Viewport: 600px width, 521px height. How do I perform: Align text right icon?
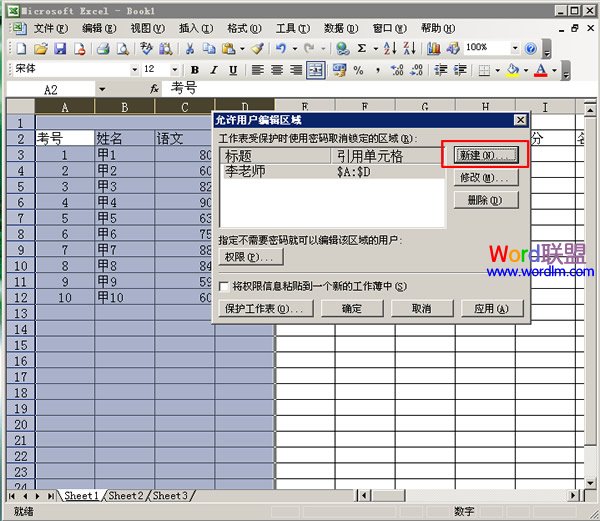coord(296,70)
